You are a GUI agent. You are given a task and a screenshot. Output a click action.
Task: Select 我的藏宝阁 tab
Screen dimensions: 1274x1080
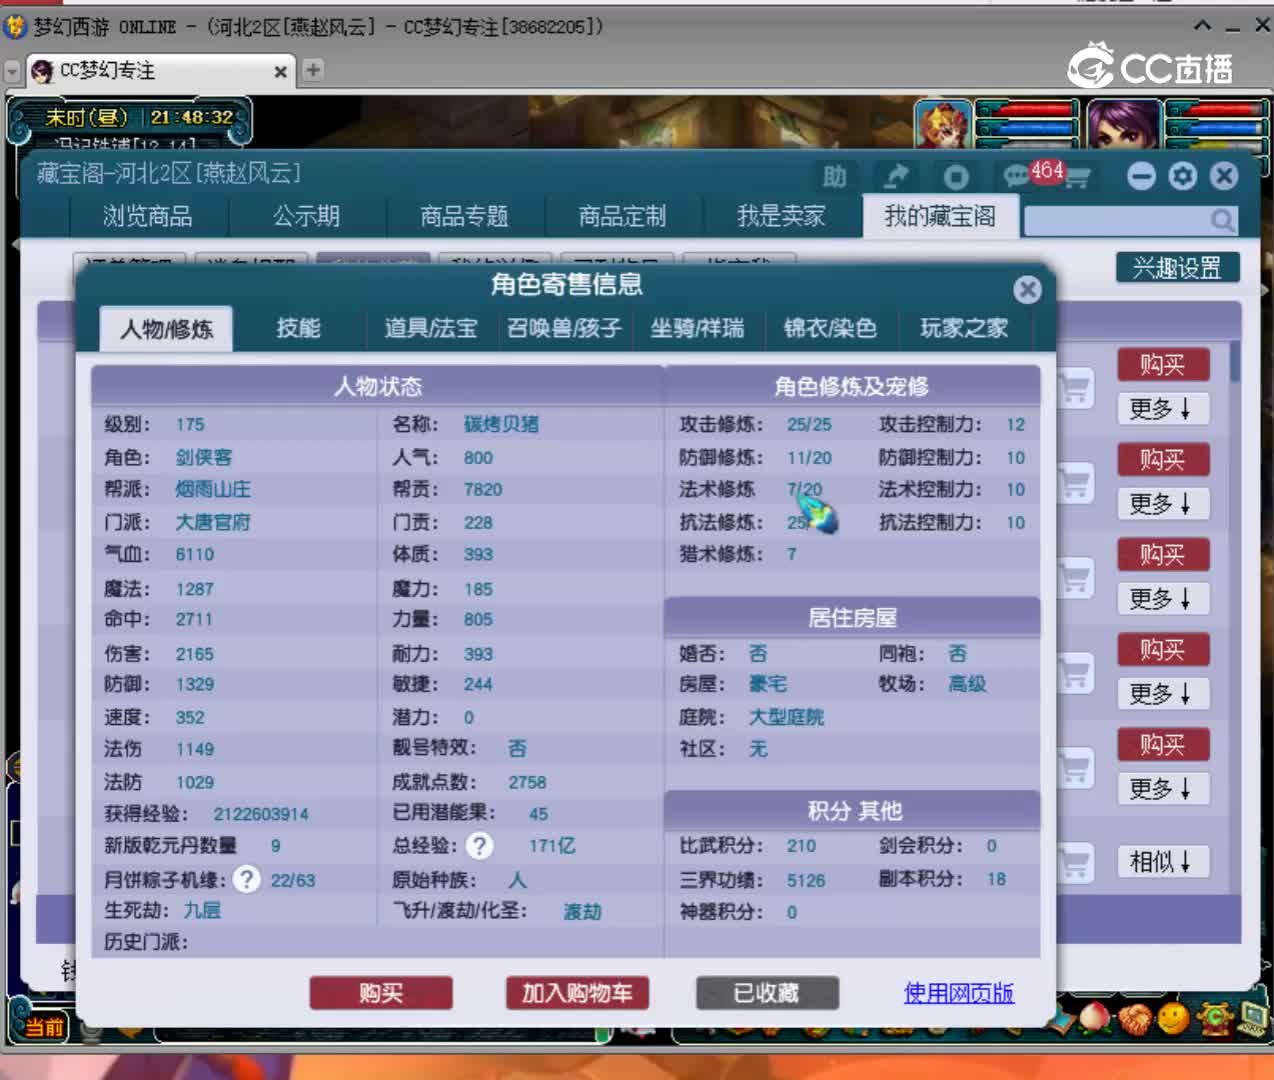940,216
